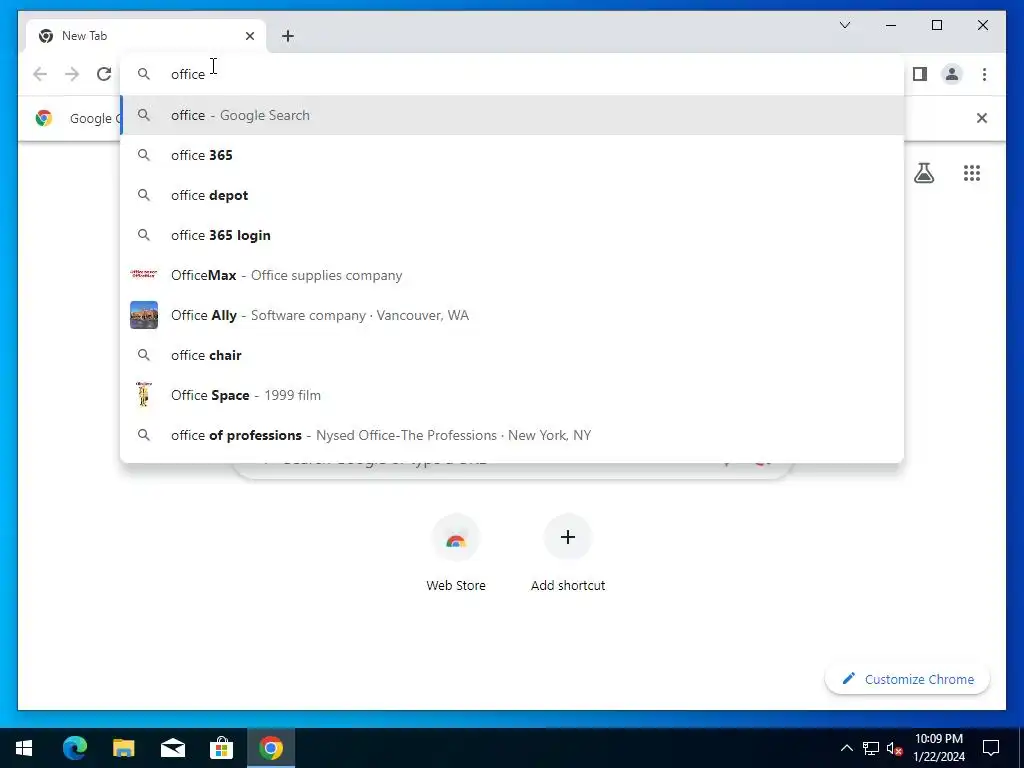Viewport: 1024px width, 768px height.
Task: Select 'office of professions' suggestion
Action: (x=512, y=435)
